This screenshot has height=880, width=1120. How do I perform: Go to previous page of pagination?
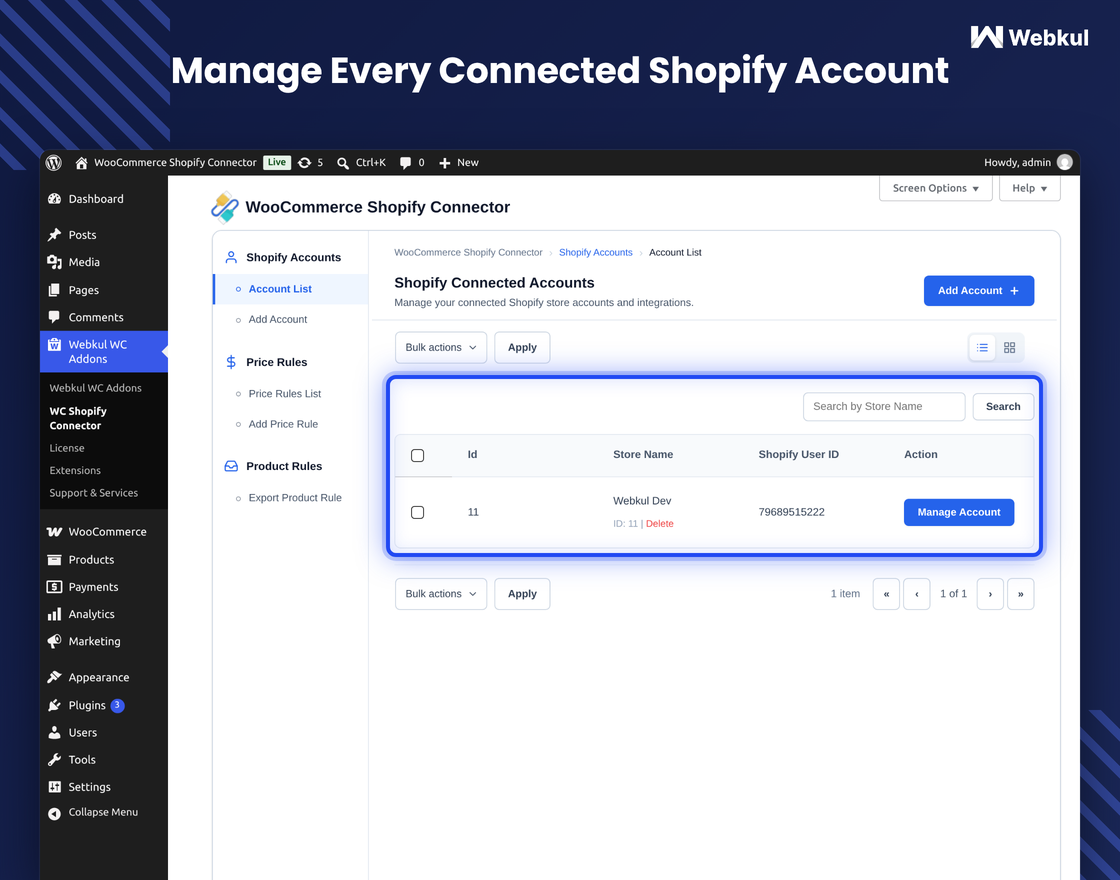(916, 594)
